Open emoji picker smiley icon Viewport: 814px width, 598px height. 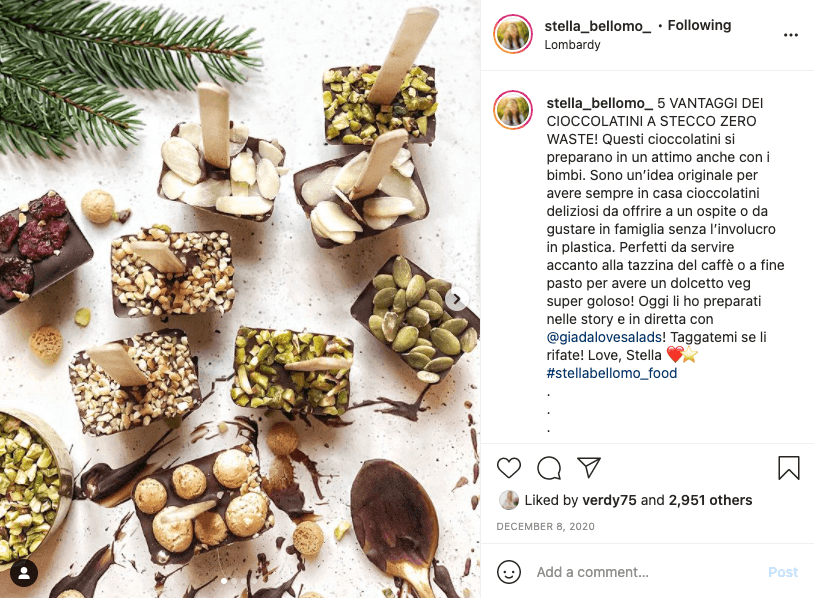[509, 572]
